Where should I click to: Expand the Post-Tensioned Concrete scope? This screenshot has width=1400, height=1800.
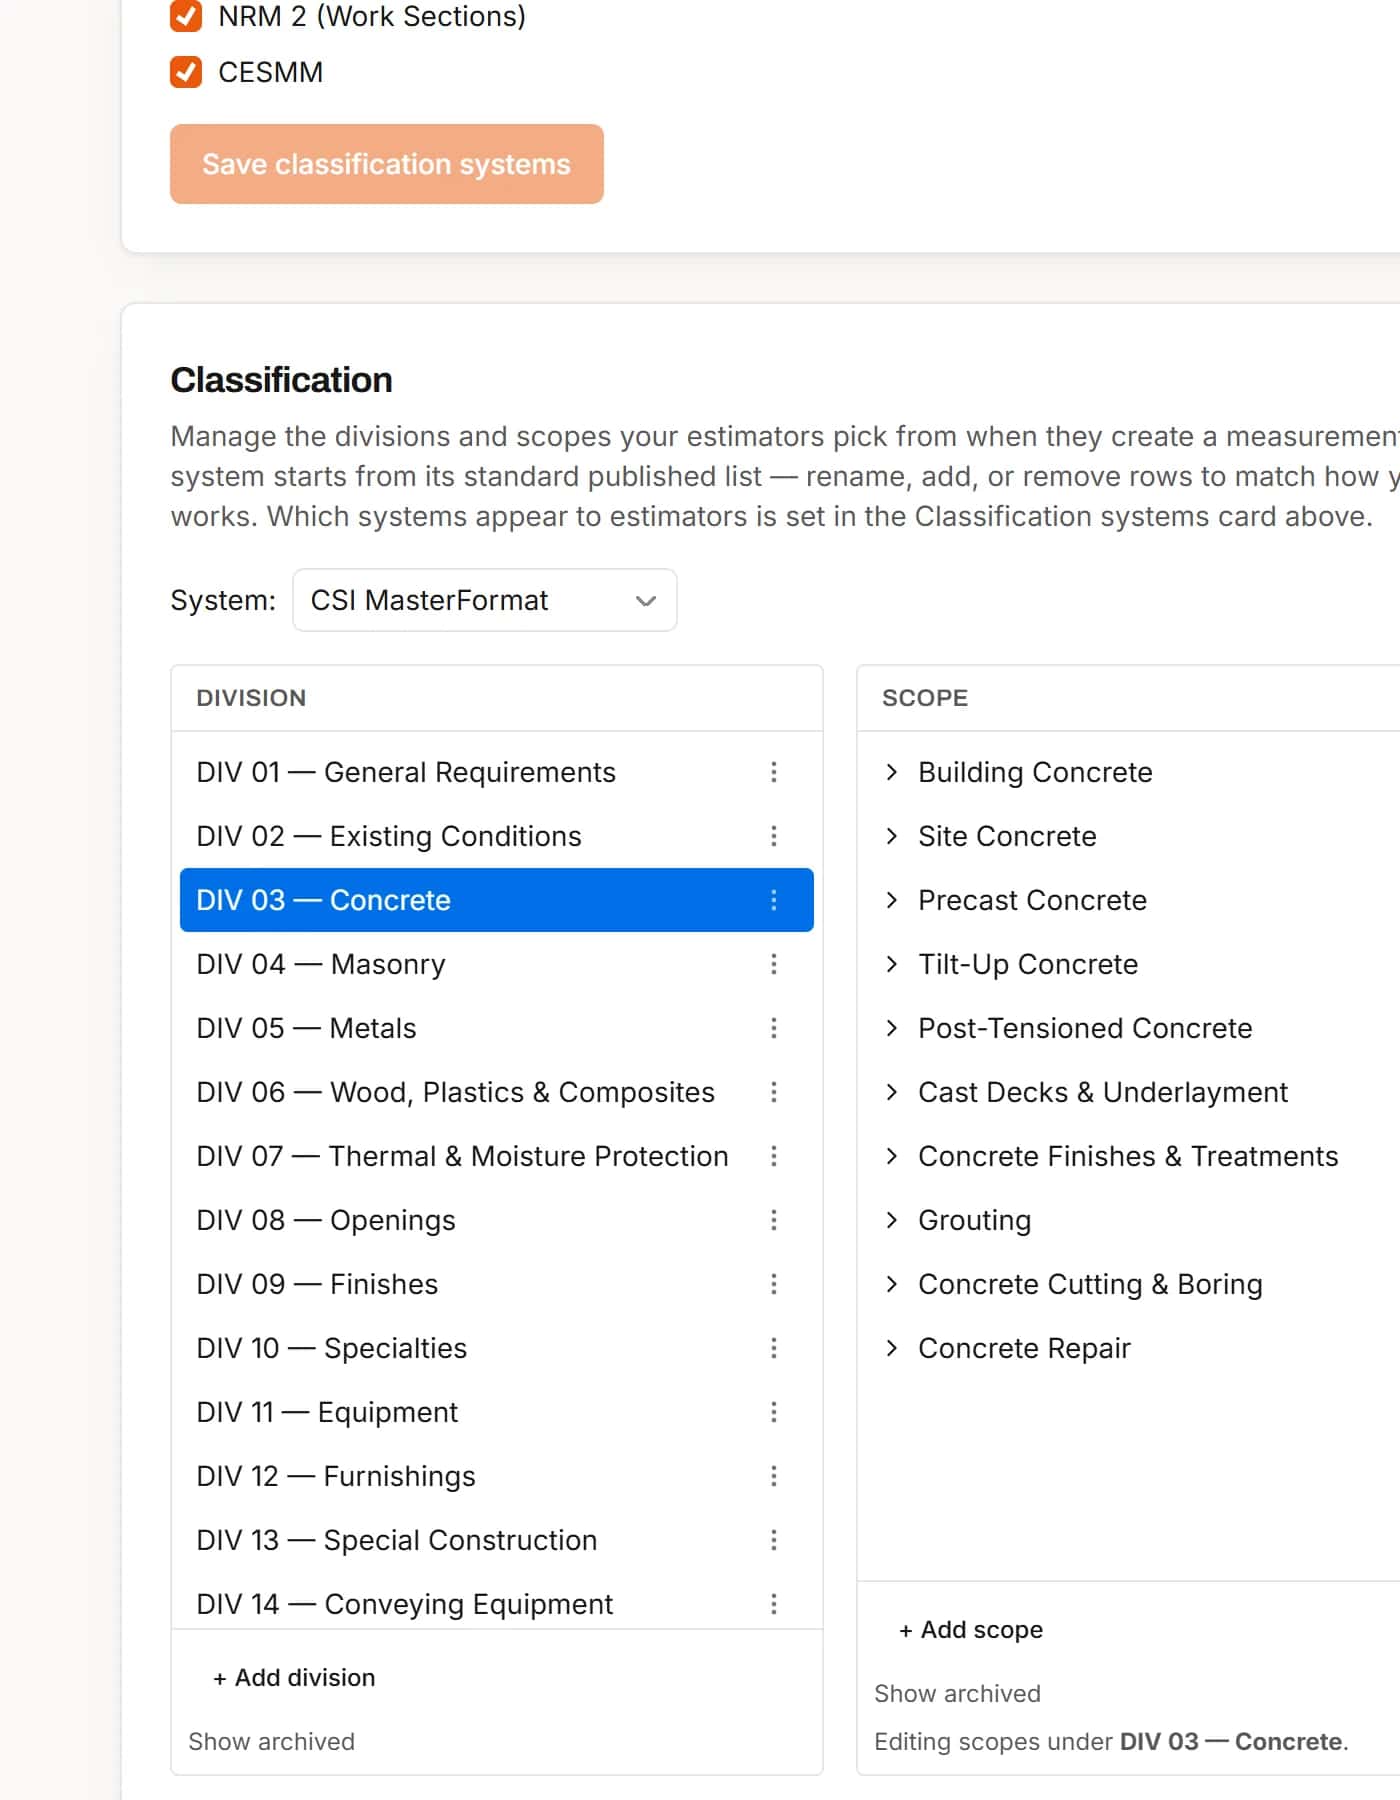[891, 1028]
